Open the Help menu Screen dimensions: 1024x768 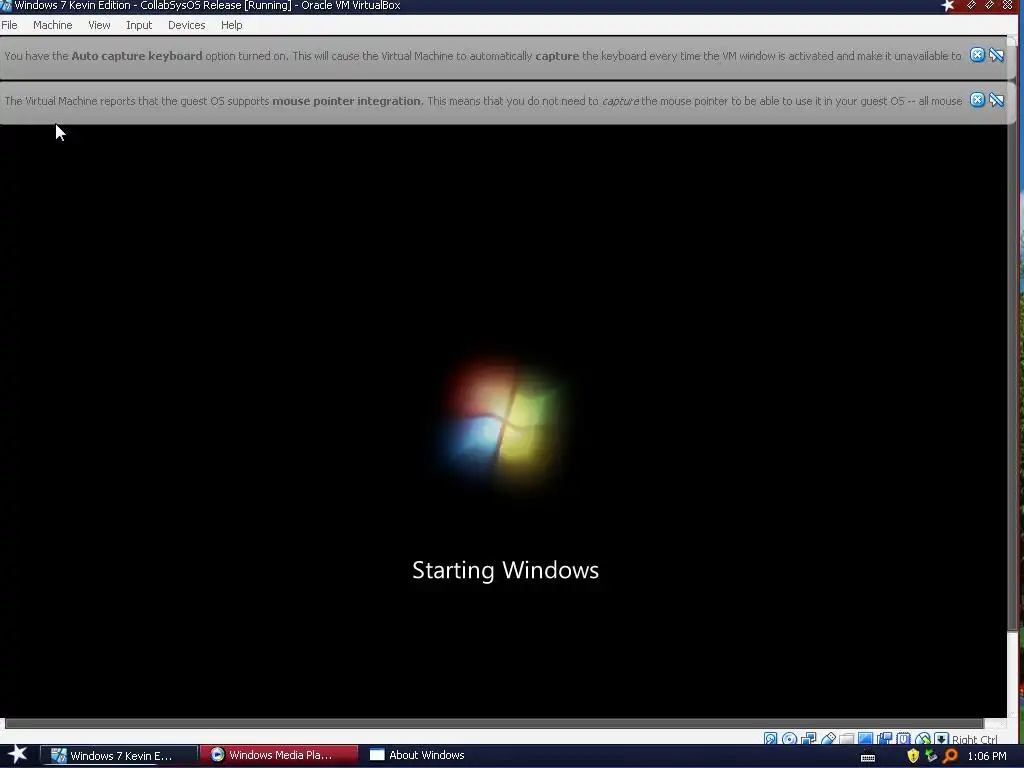(x=231, y=25)
